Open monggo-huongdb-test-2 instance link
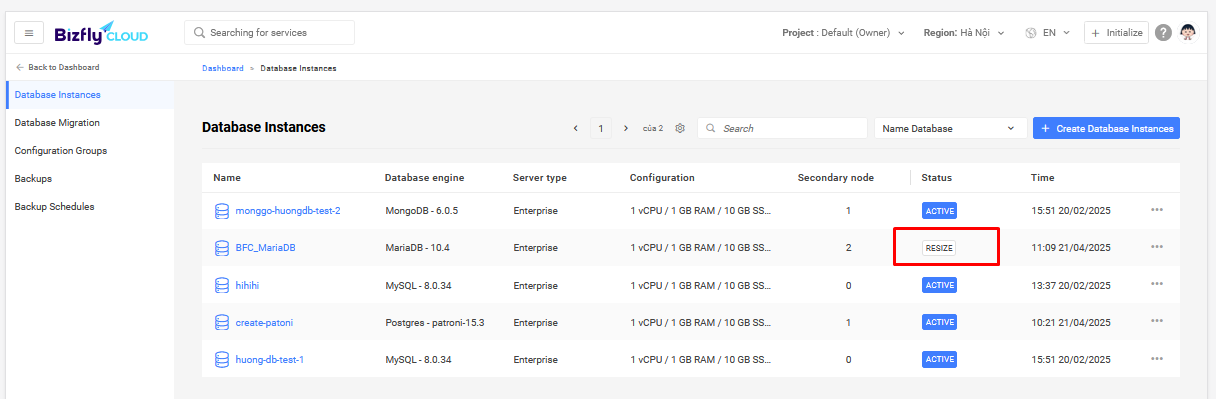1216x399 pixels. (288, 211)
